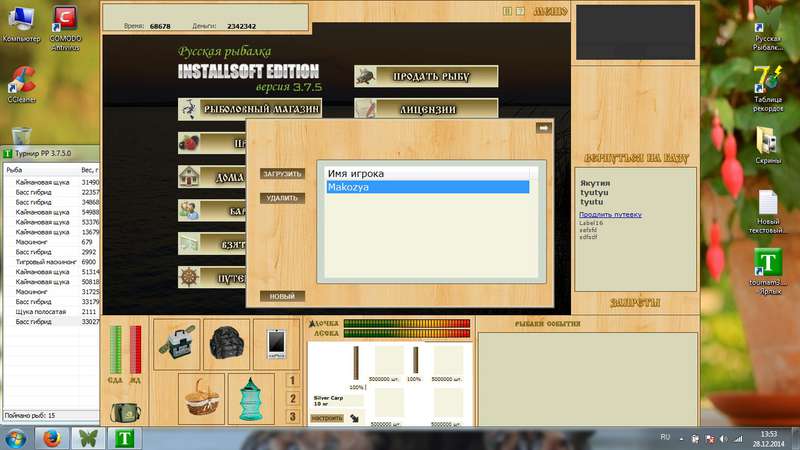Open the green fish keepnet
This screenshot has height=450, width=800.
point(251,399)
